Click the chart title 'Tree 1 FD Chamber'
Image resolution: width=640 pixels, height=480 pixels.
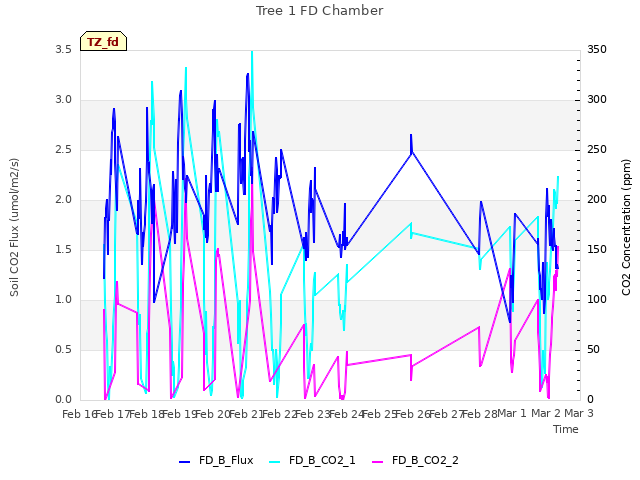tap(320, 11)
